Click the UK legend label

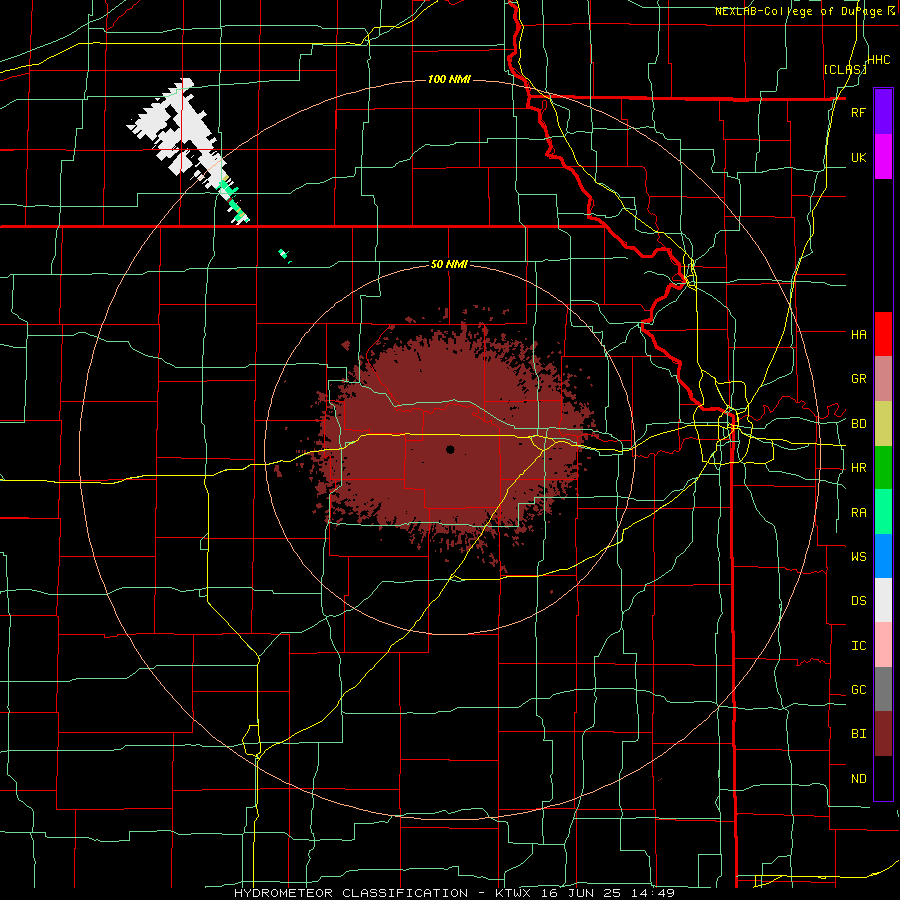tap(858, 157)
